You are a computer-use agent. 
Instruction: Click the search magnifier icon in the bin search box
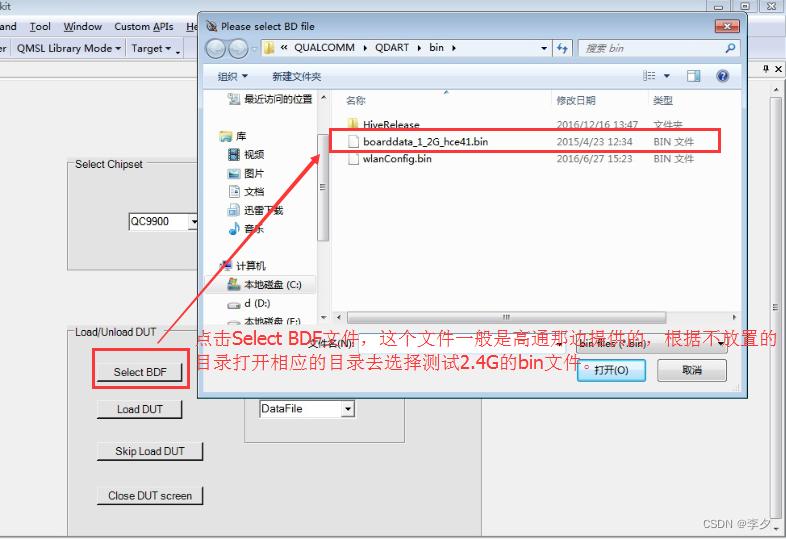click(730, 48)
